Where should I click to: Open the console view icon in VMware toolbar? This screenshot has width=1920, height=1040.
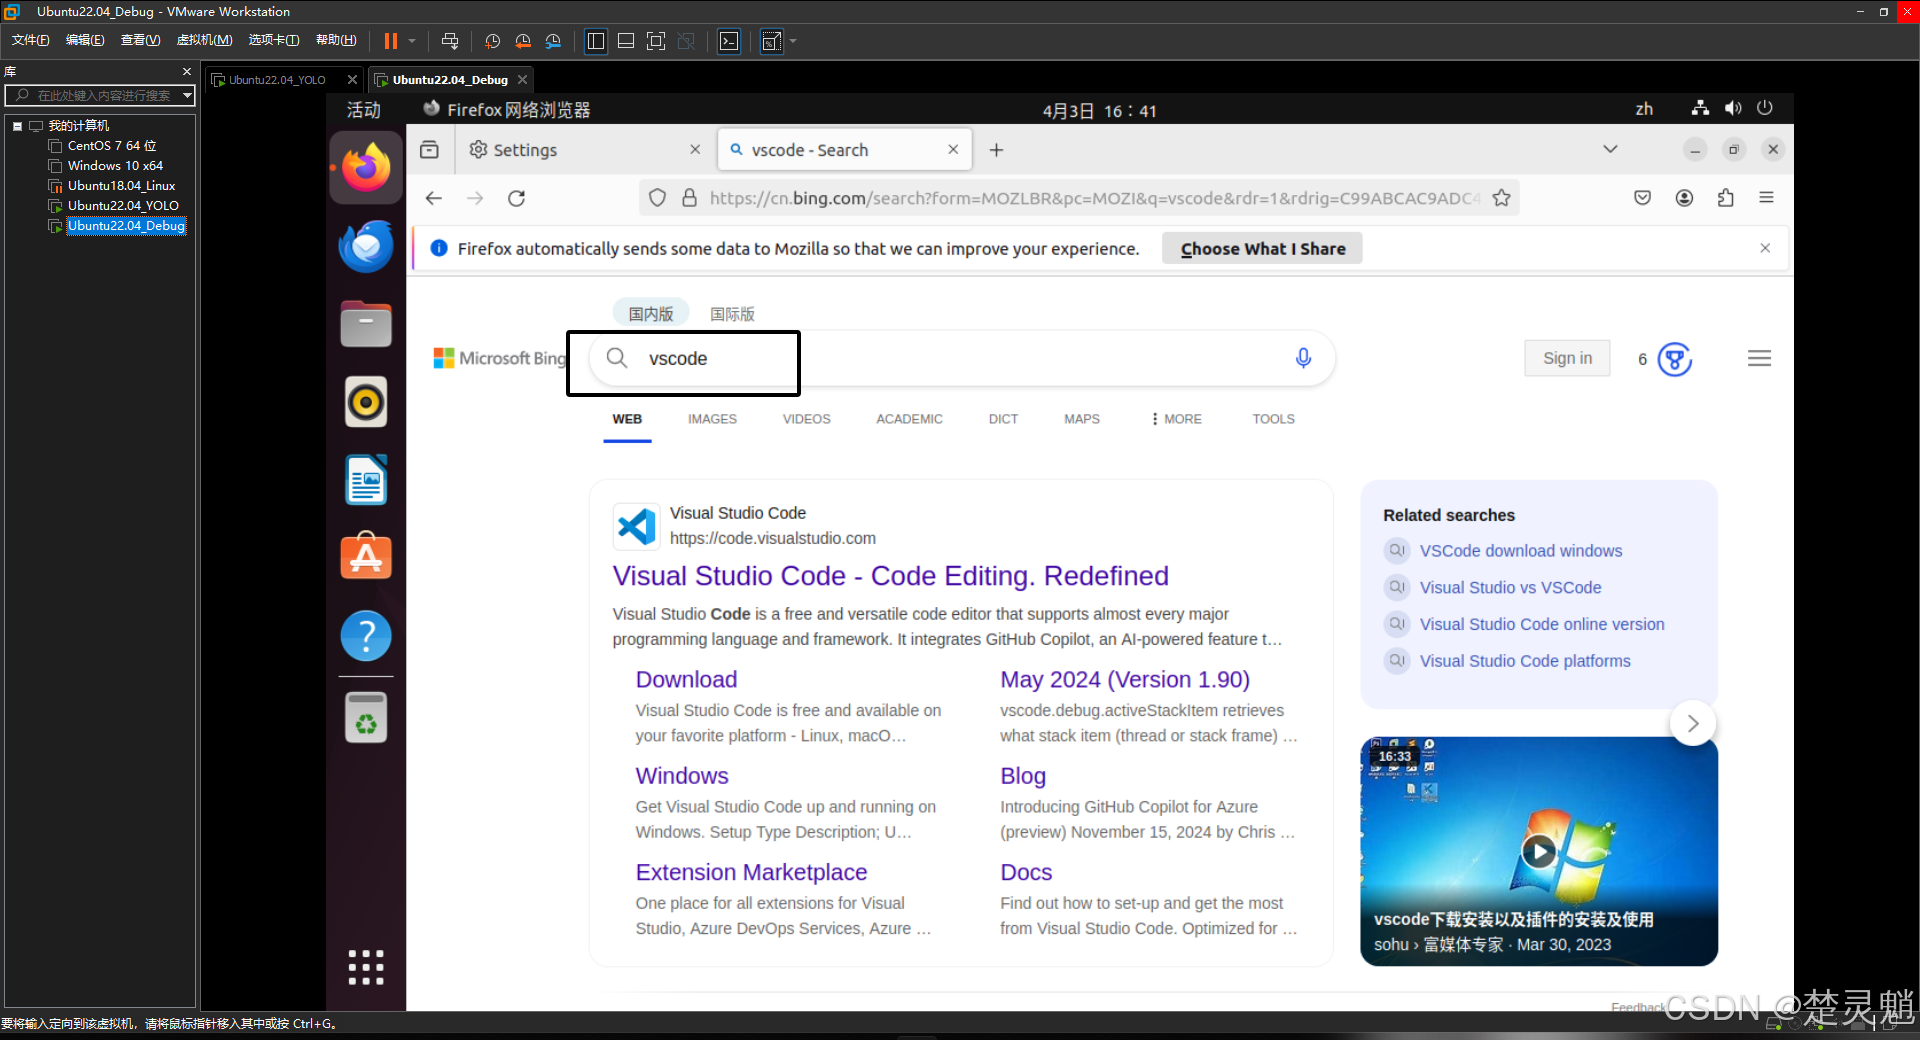730,41
